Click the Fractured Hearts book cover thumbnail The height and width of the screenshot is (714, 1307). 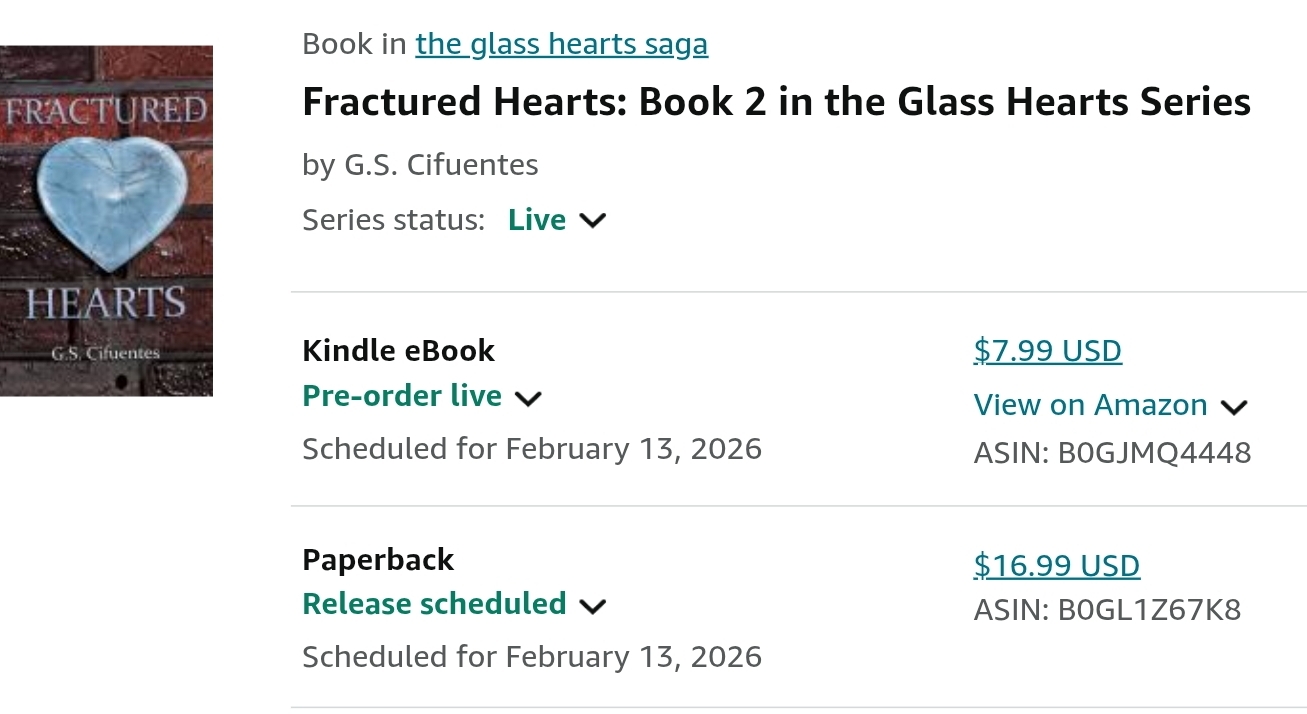click(x=105, y=220)
